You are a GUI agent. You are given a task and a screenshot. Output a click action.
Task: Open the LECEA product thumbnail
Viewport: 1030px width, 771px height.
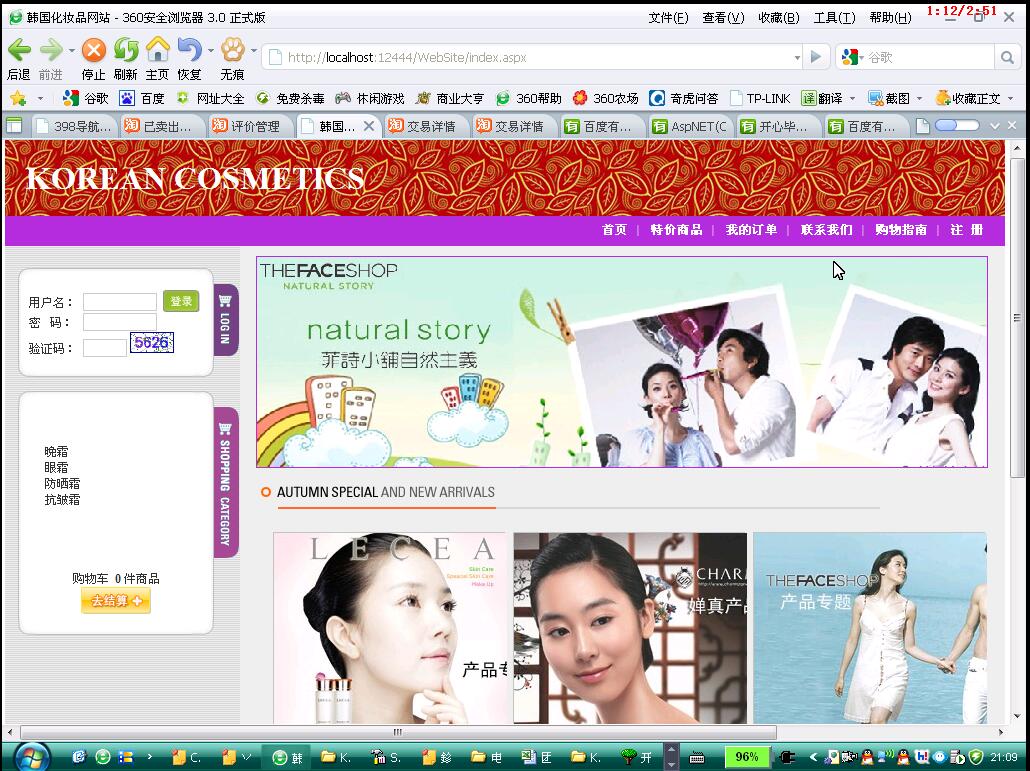pyautogui.click(x=392, y=628)
